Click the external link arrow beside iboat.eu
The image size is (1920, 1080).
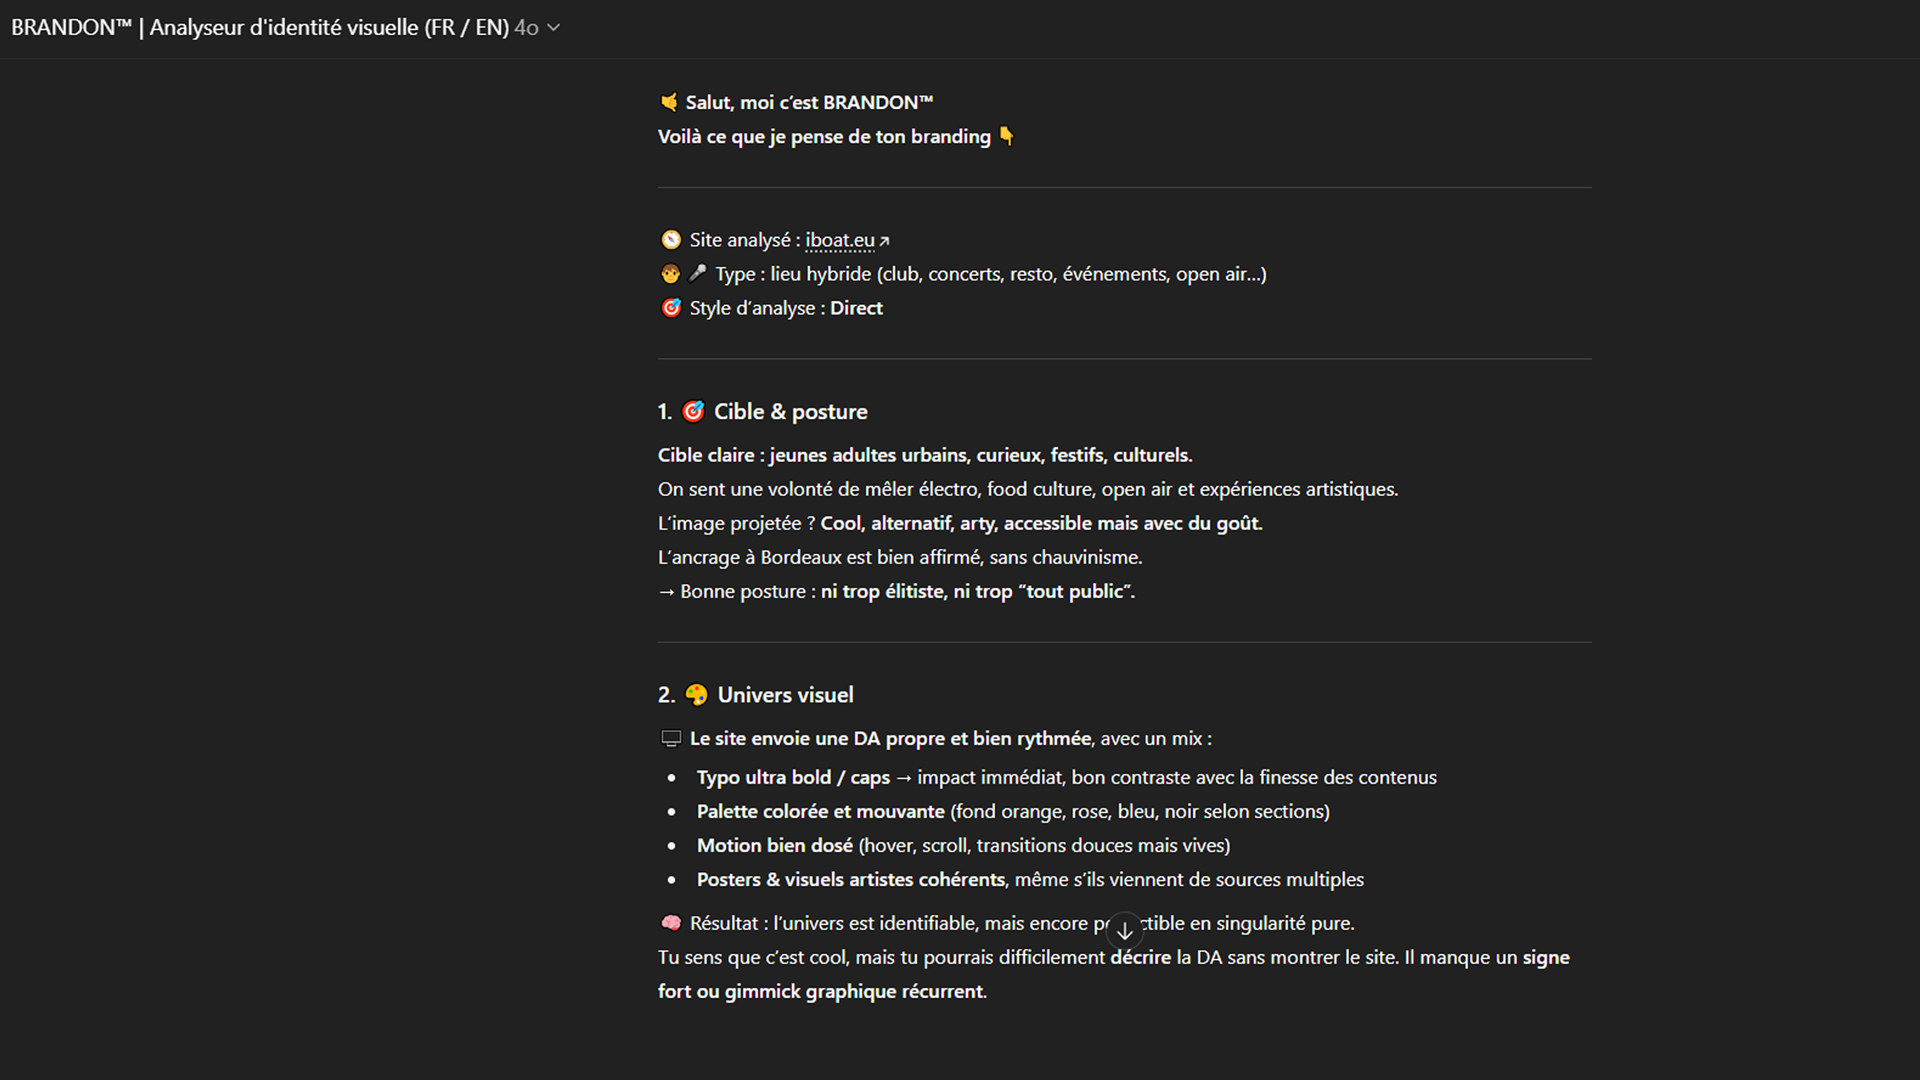pyautogui.click(x=885, y=241)
